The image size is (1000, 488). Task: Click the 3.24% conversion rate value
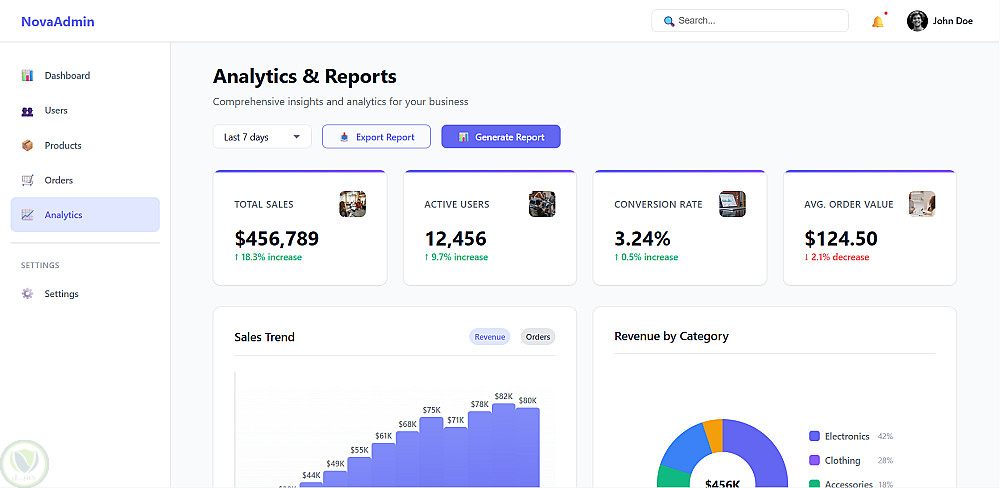click(642, 238)
